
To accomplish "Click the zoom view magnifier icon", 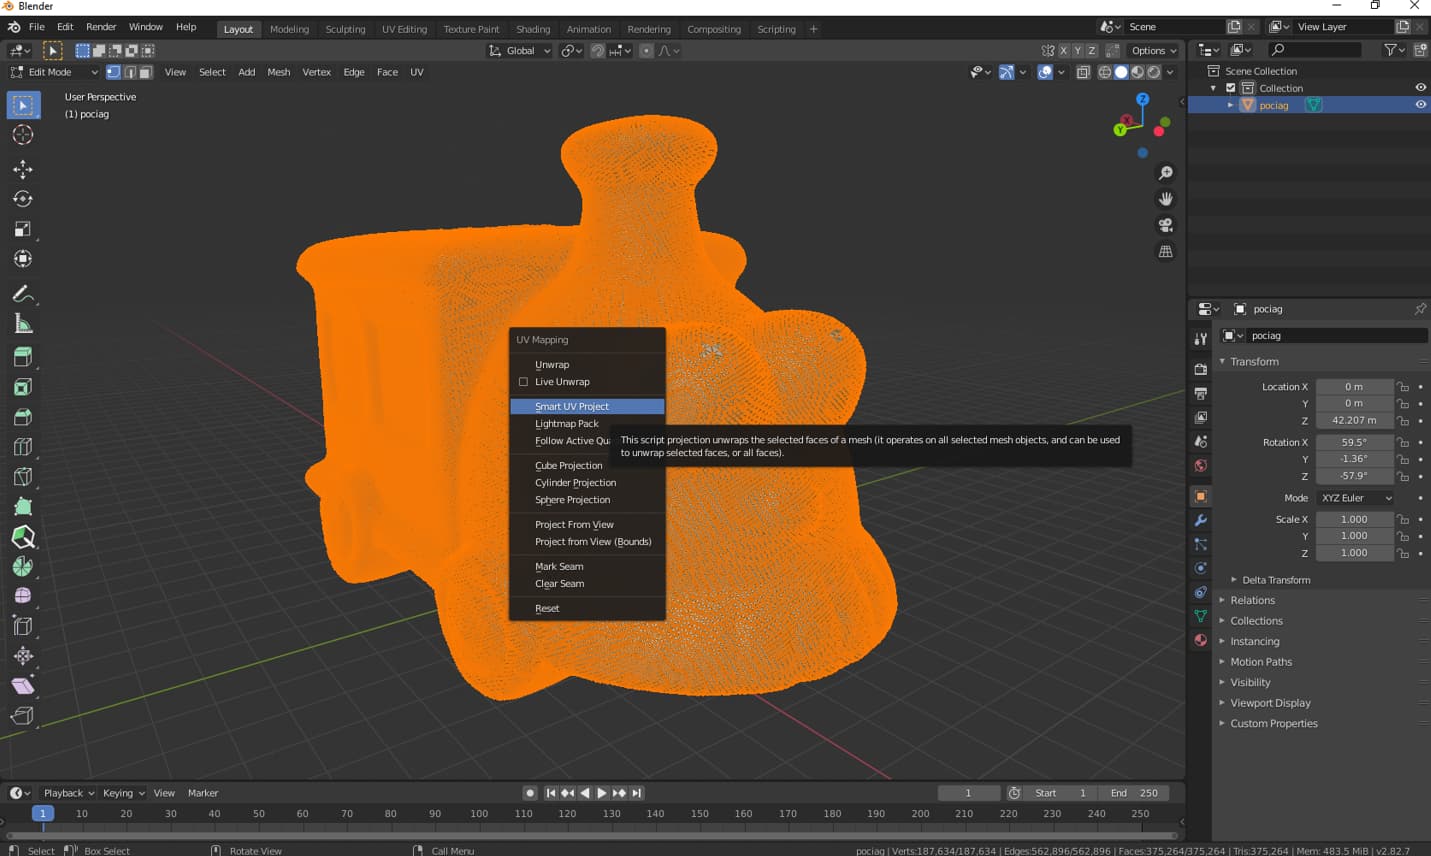I will click(x=1166, y=174).
